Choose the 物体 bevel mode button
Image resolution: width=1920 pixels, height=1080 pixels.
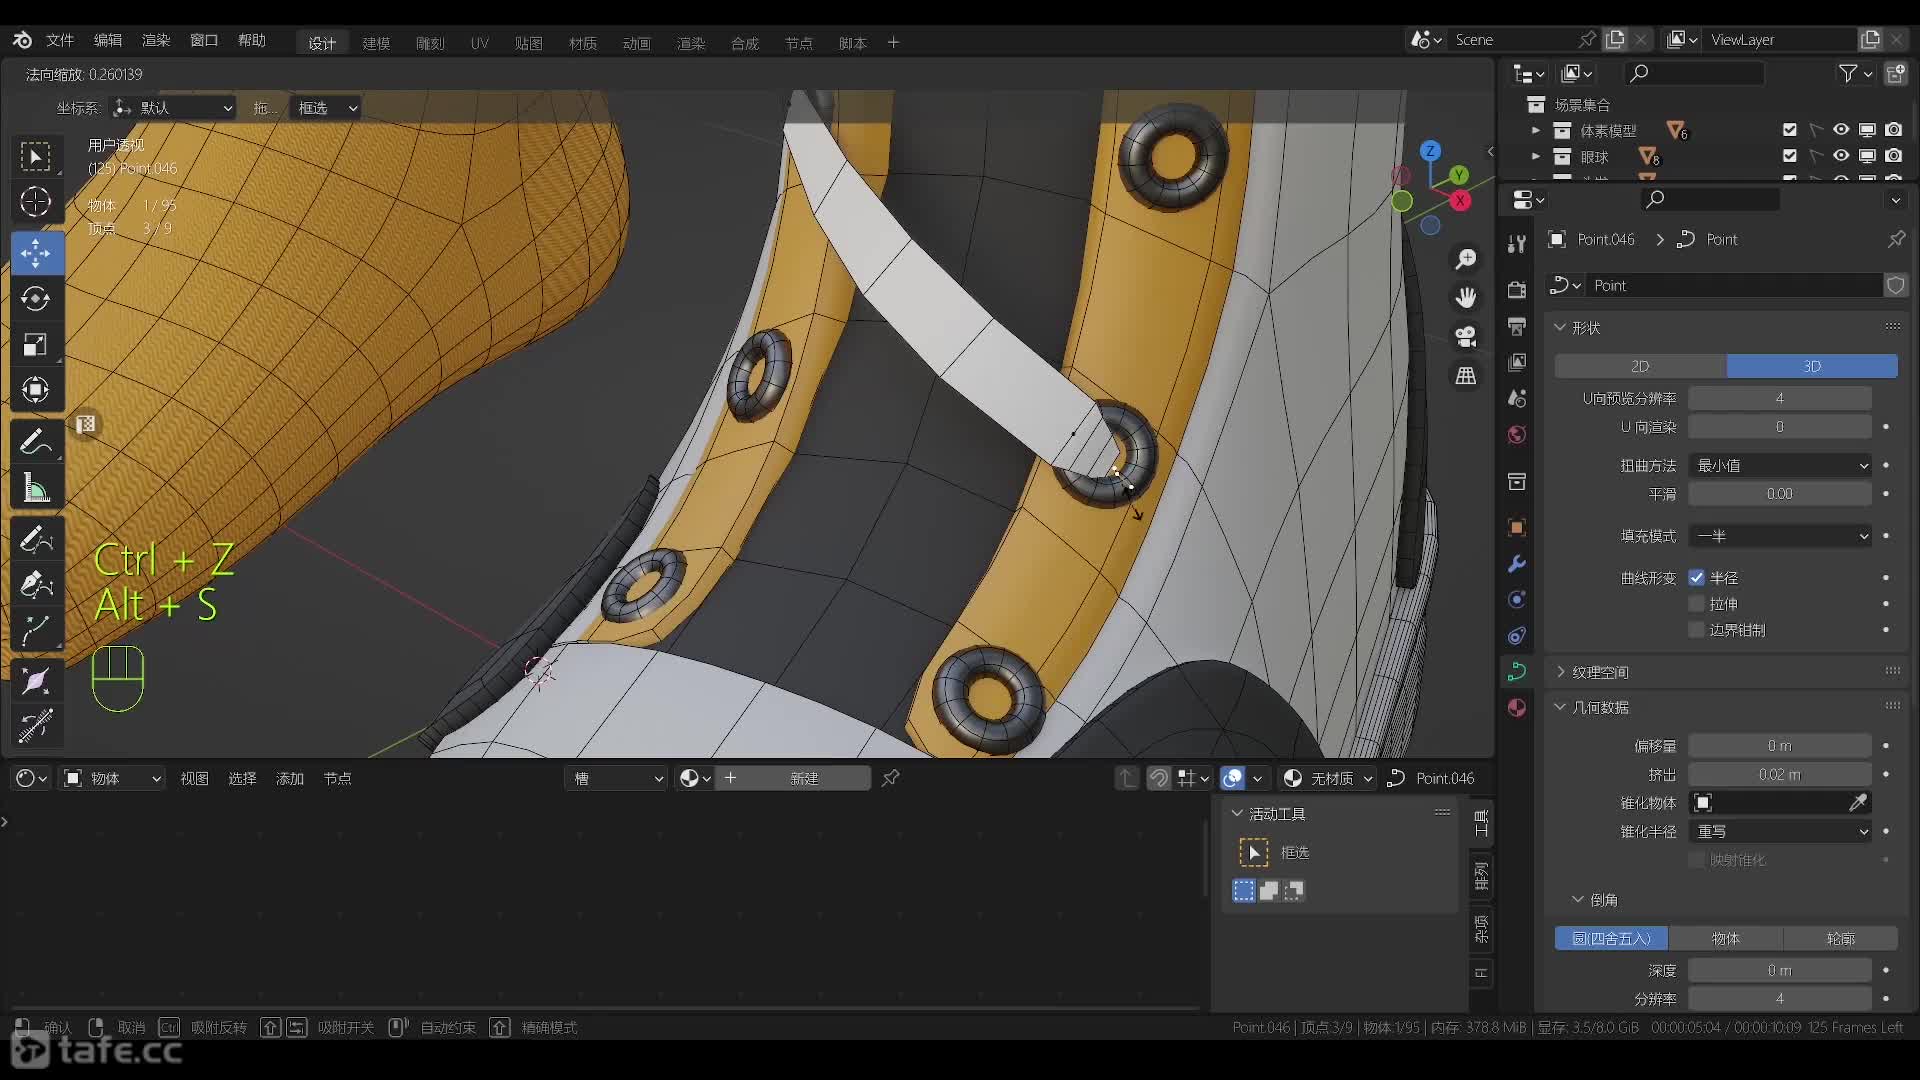click(x=1726, y=938)
